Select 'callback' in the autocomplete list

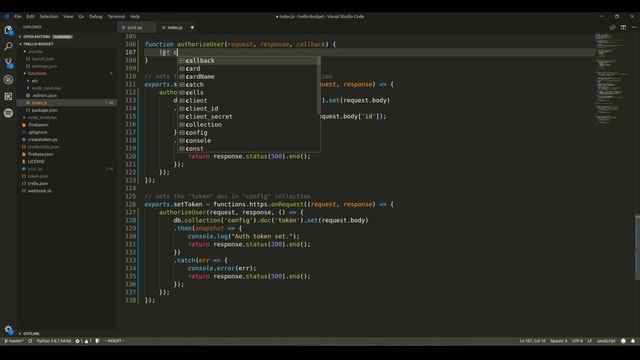(247, 60)
